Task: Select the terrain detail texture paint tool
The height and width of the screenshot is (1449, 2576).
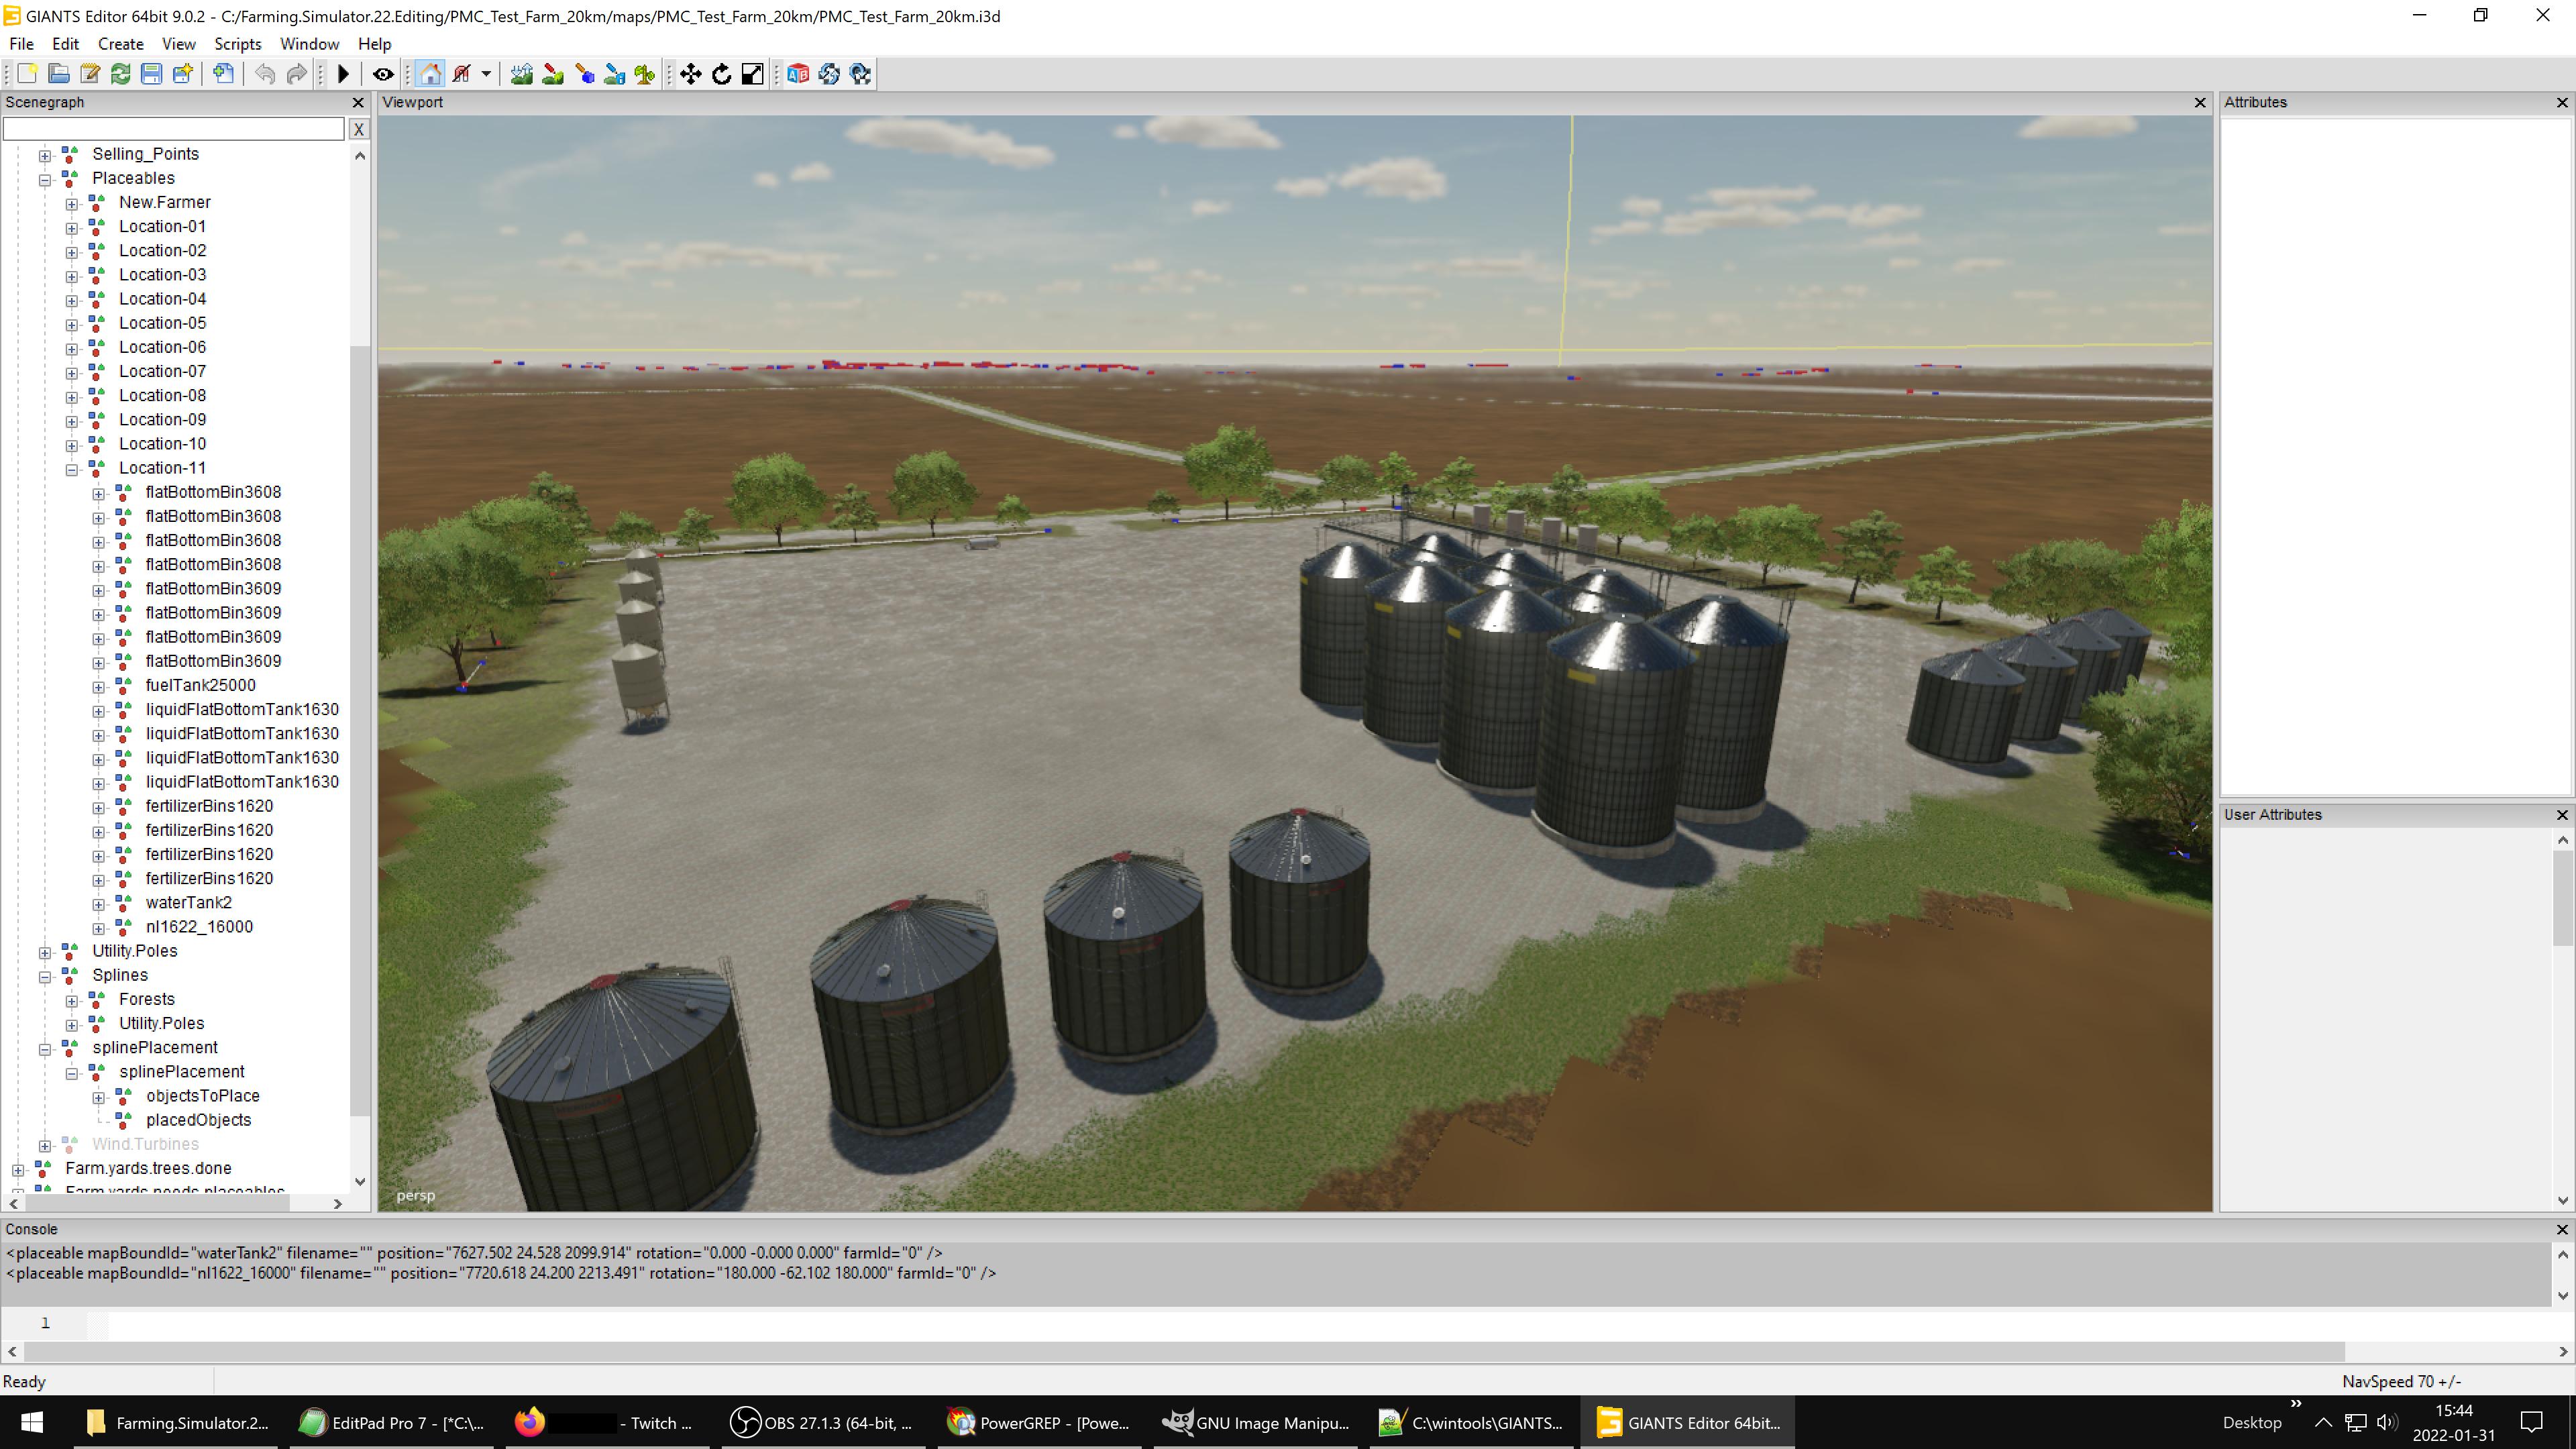Action: coord(552,74)
